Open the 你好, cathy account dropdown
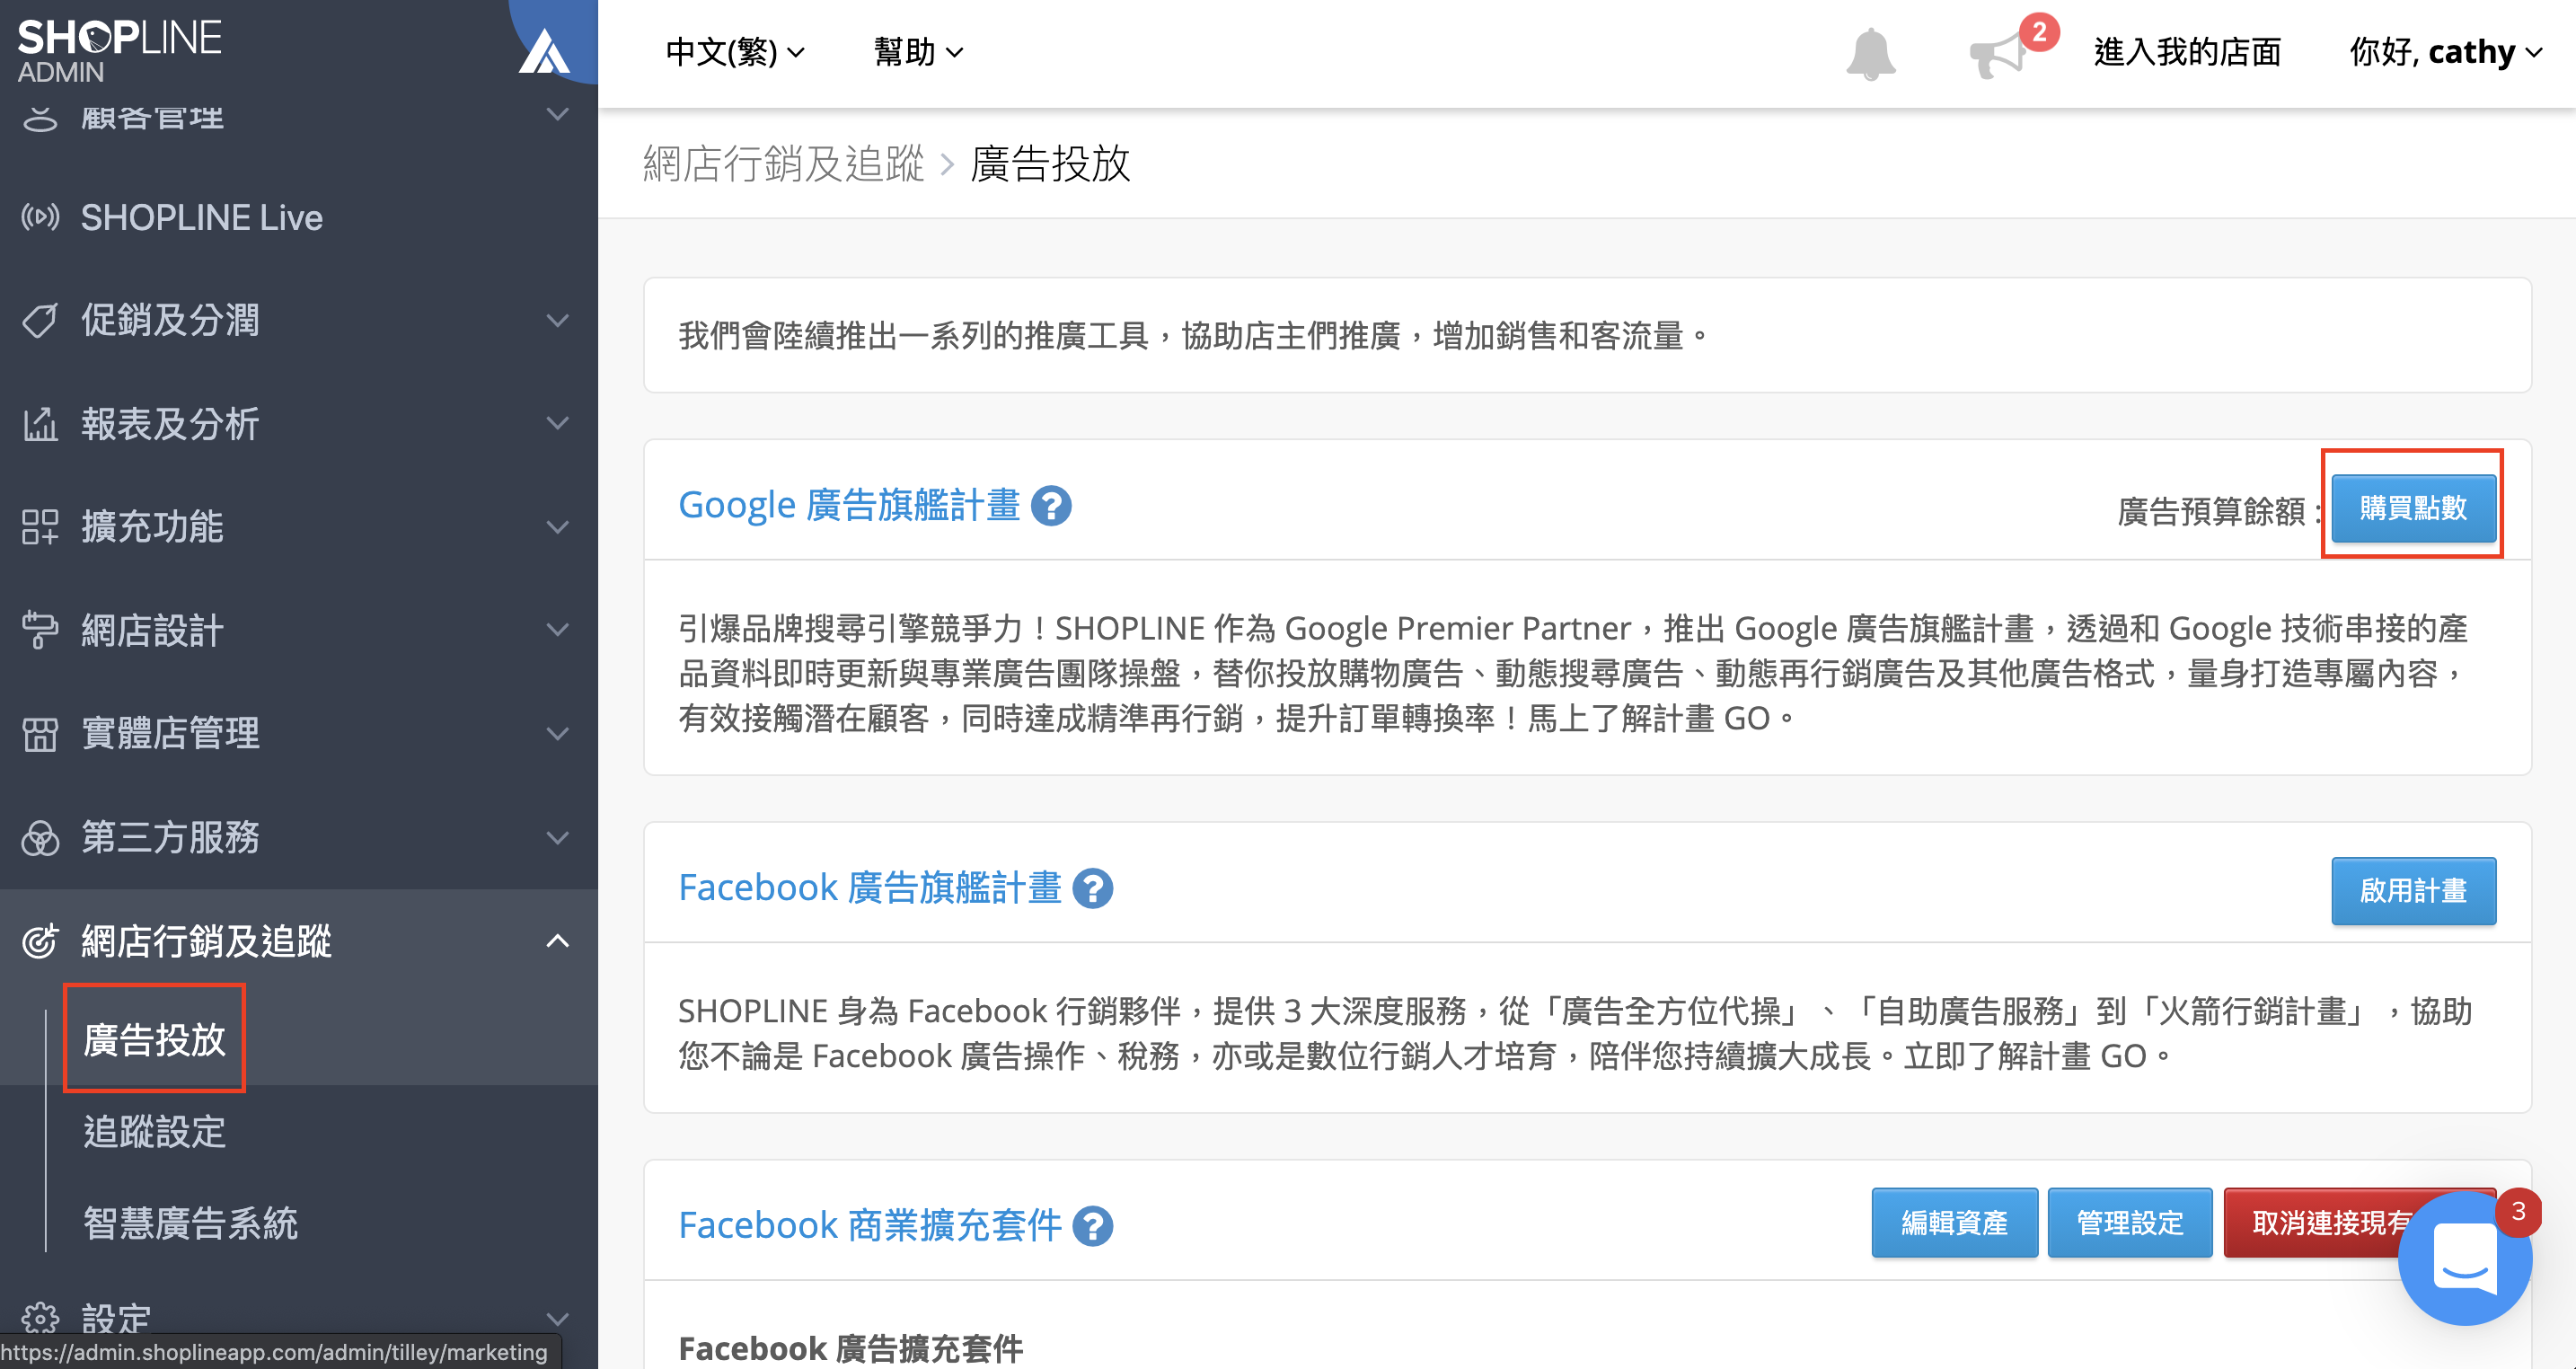This screenshot has width=2576, height=1369. tap(2445, 52)
